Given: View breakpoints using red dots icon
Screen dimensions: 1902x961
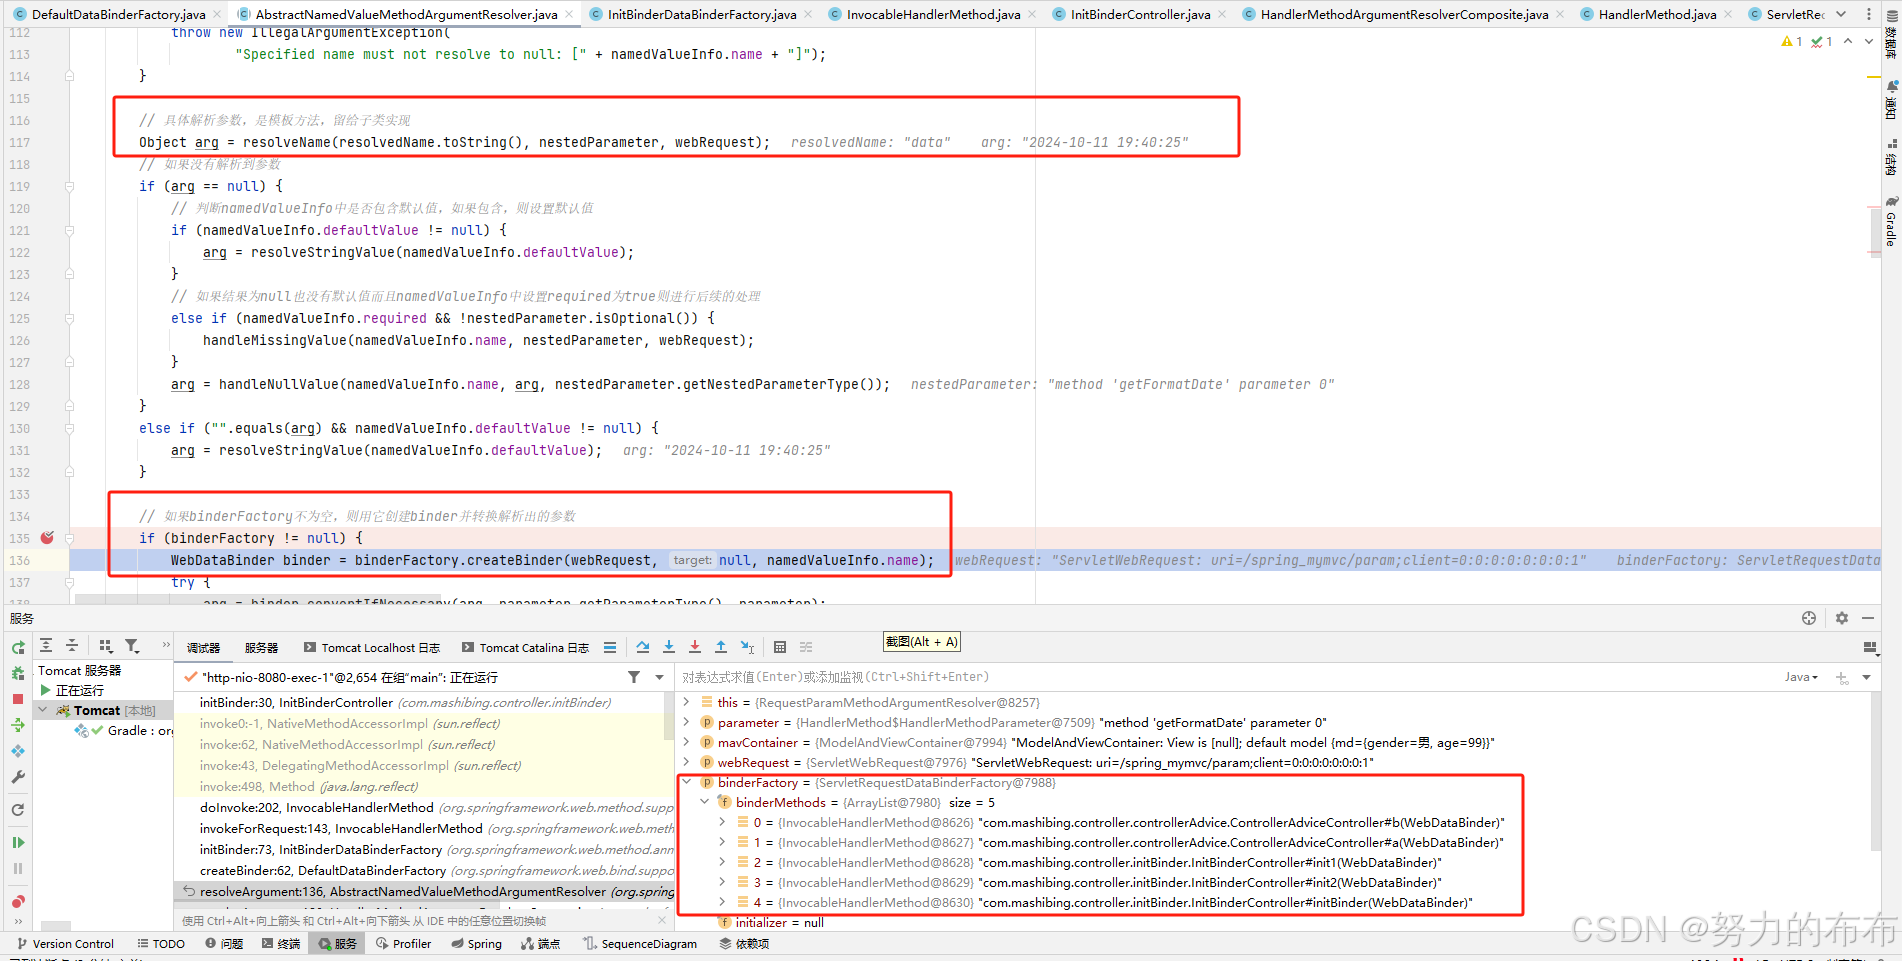Looking at the screenshot, I should (18, 902).
